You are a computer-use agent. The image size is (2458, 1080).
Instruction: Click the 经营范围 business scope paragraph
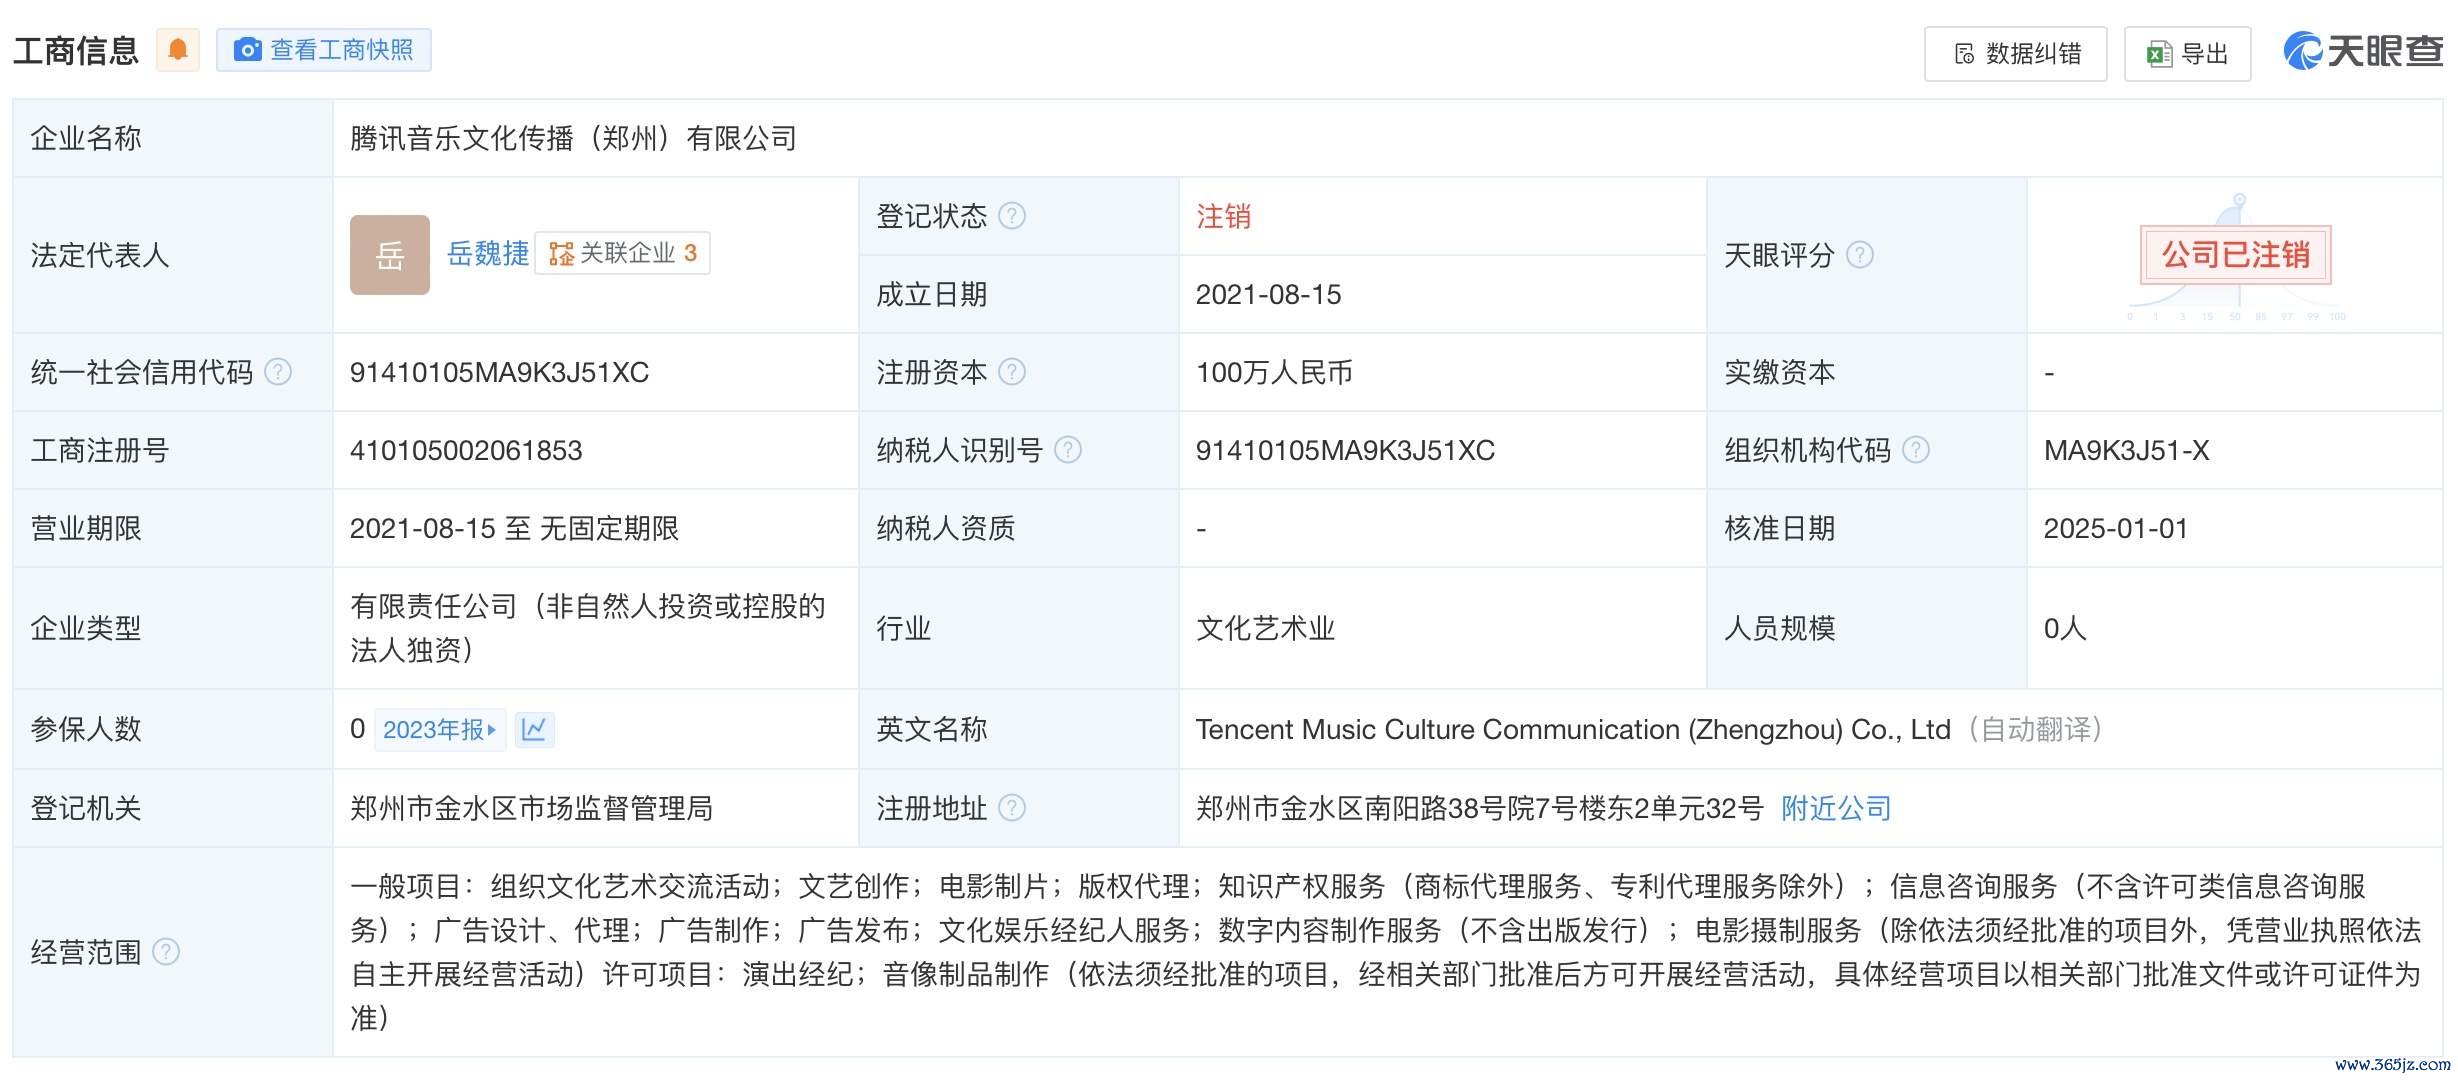[x=1385, y=952]
